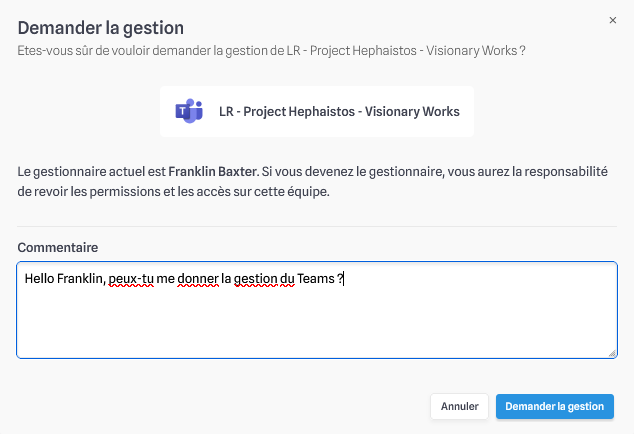Close the Demander la gestion dialog
The height and width of the screenshot is (434, 634).
[613, 20]
